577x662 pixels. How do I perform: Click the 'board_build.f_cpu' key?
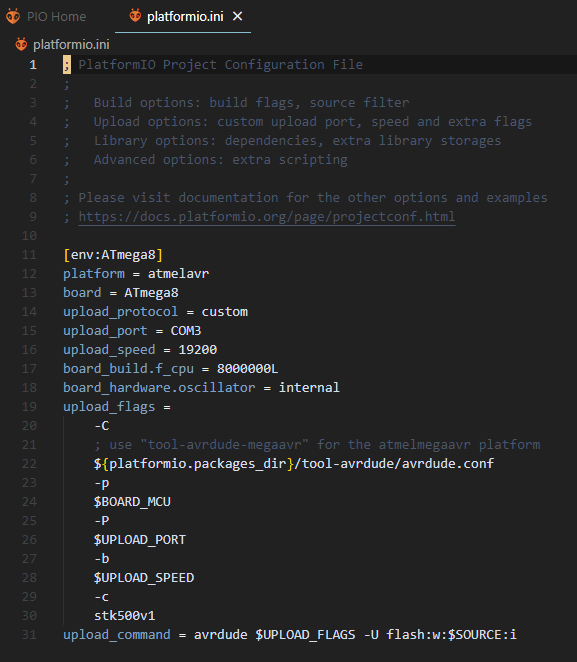128,369
